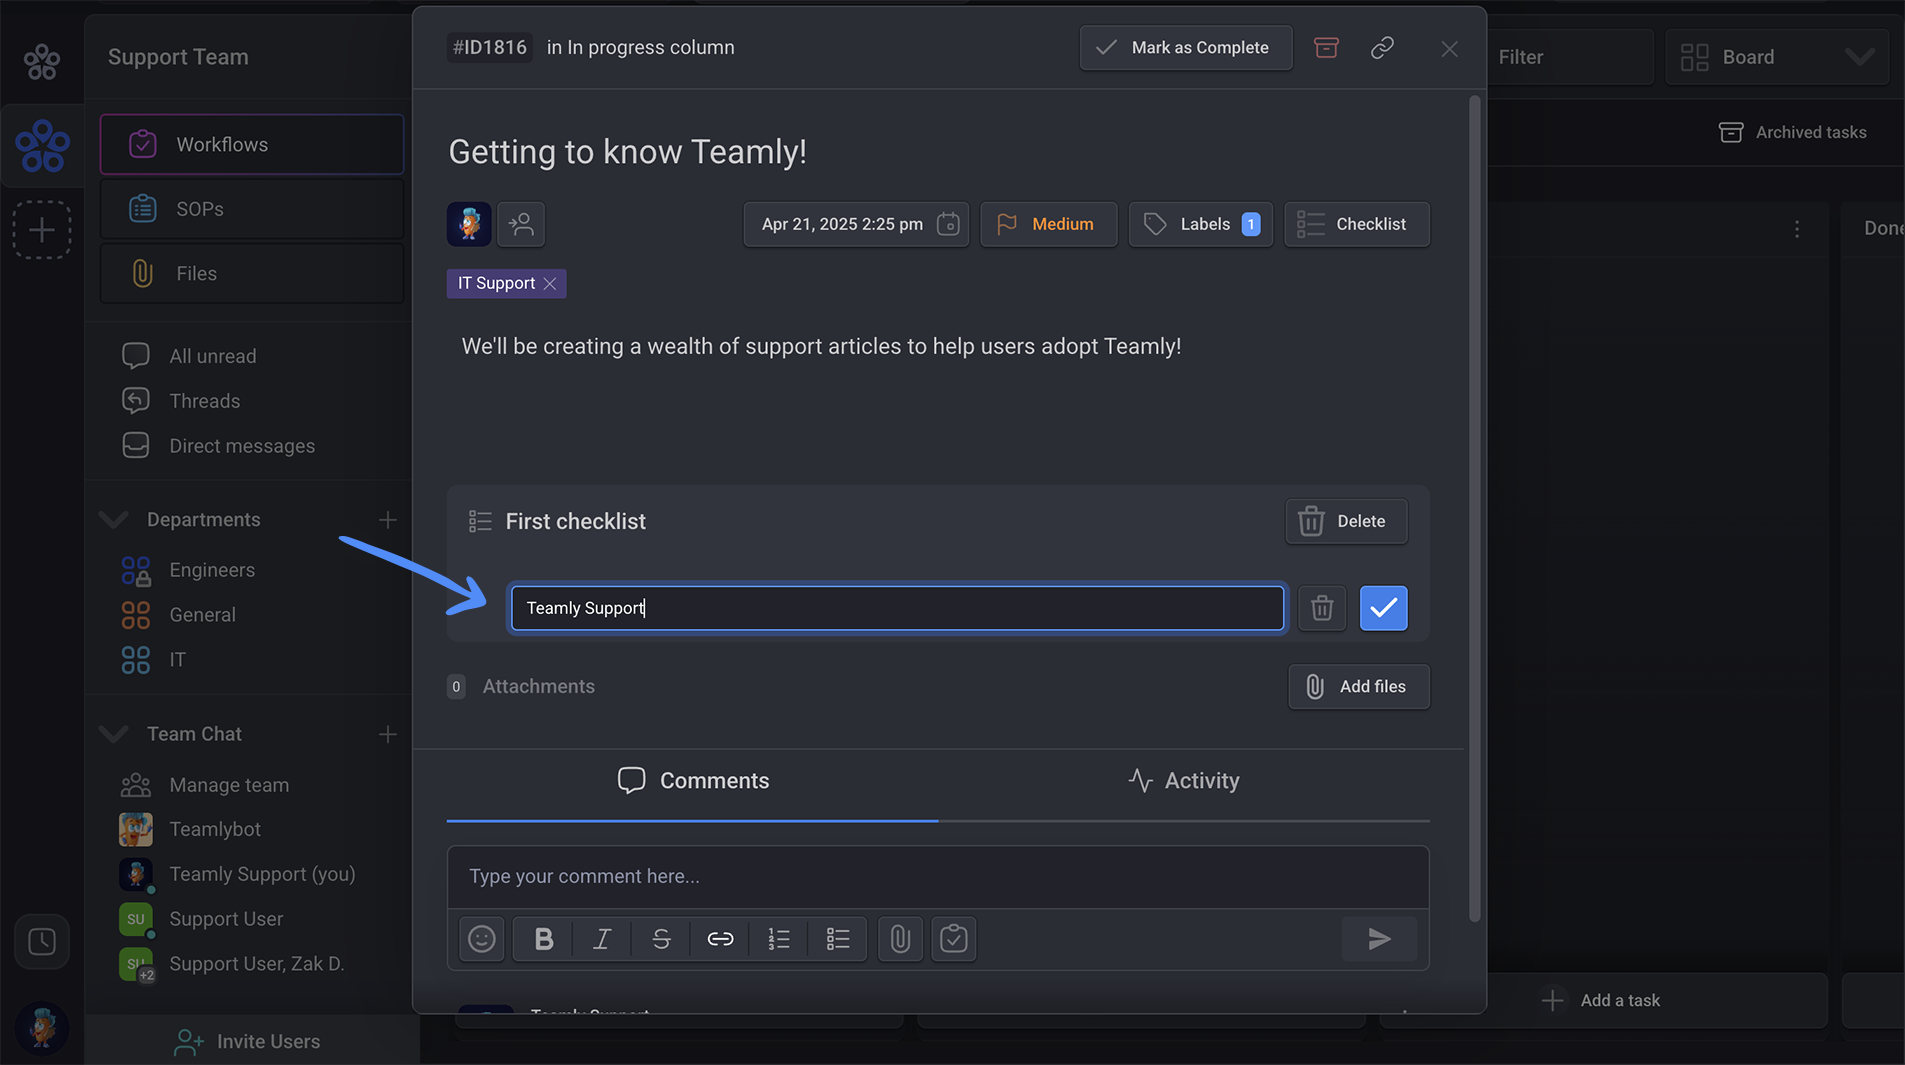1905x1065 pixels.
Task: Toggle italic formatting in comment
Action: coord(602,939)
